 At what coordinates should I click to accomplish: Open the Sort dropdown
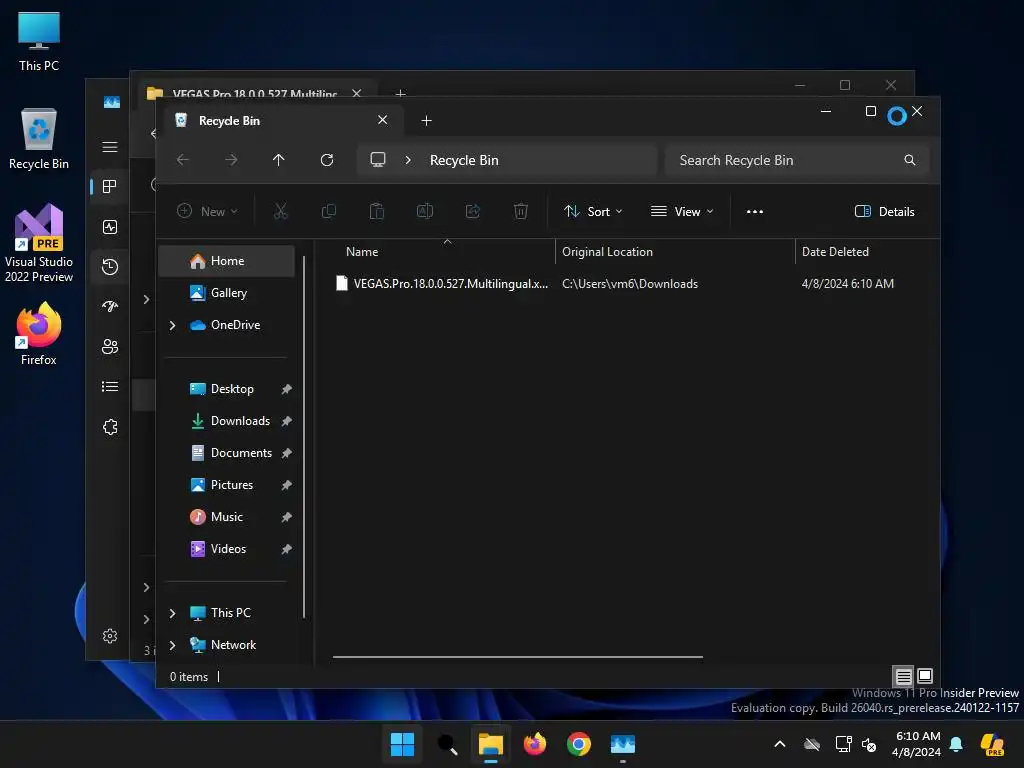pos(593,212)
